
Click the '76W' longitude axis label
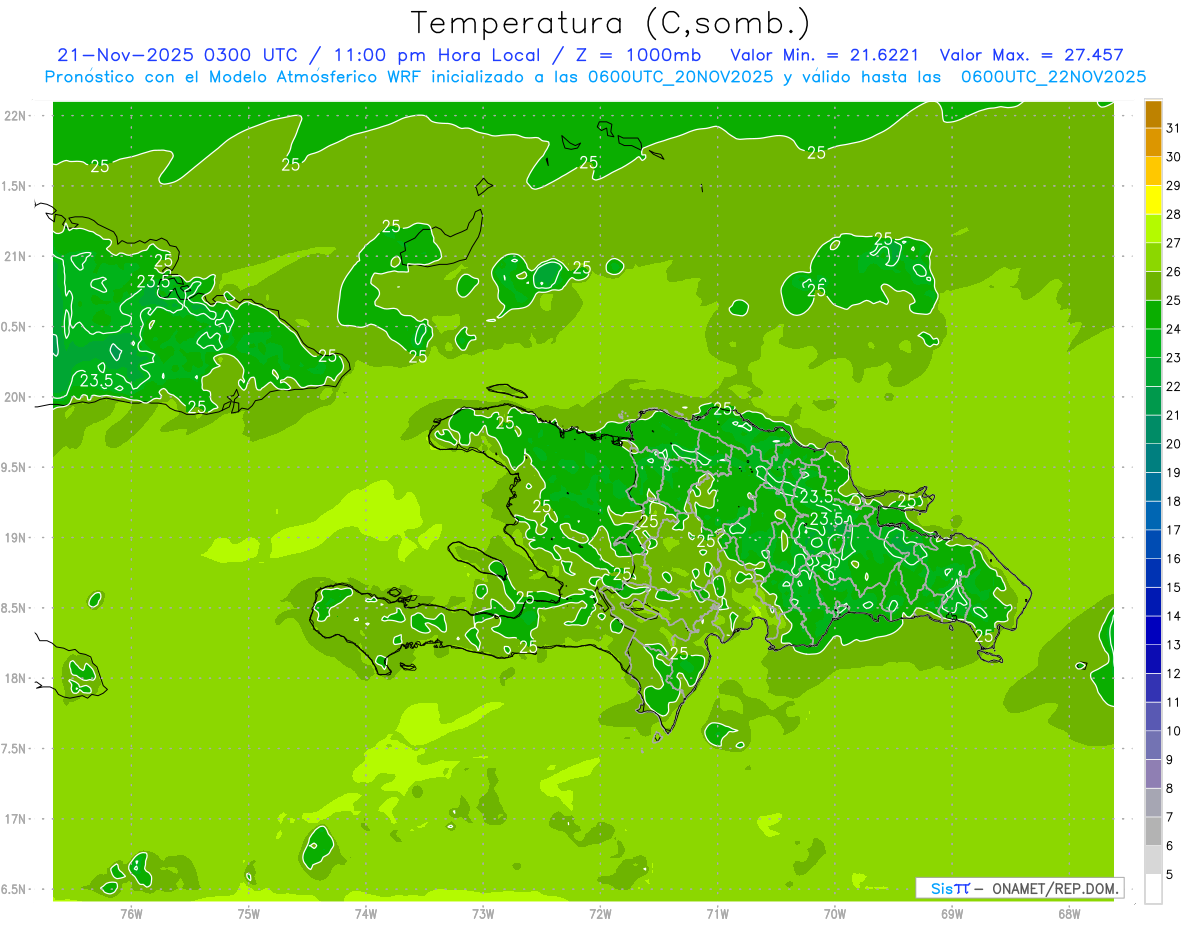131,913
